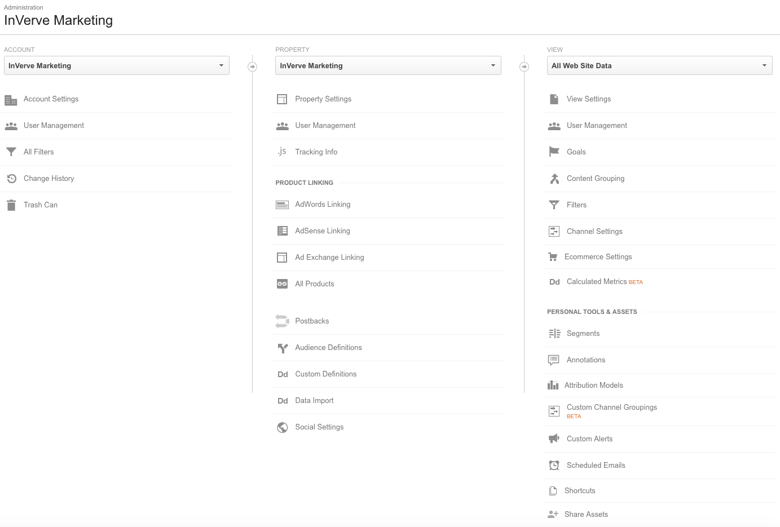Image resolution: width=780 pixels, height=527 pixels.
Task: Click the Change History clock icon
Action: [11, 178]
